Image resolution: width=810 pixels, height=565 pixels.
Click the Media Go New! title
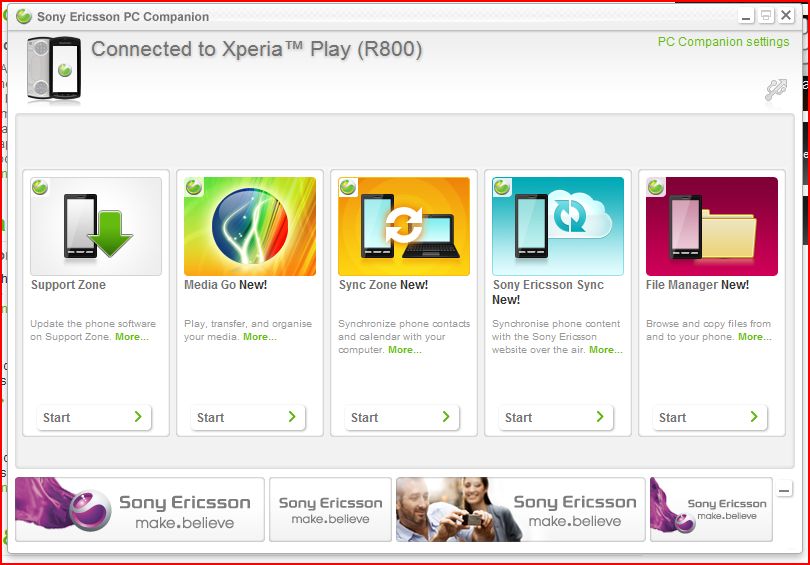click(x=226, y=285)
